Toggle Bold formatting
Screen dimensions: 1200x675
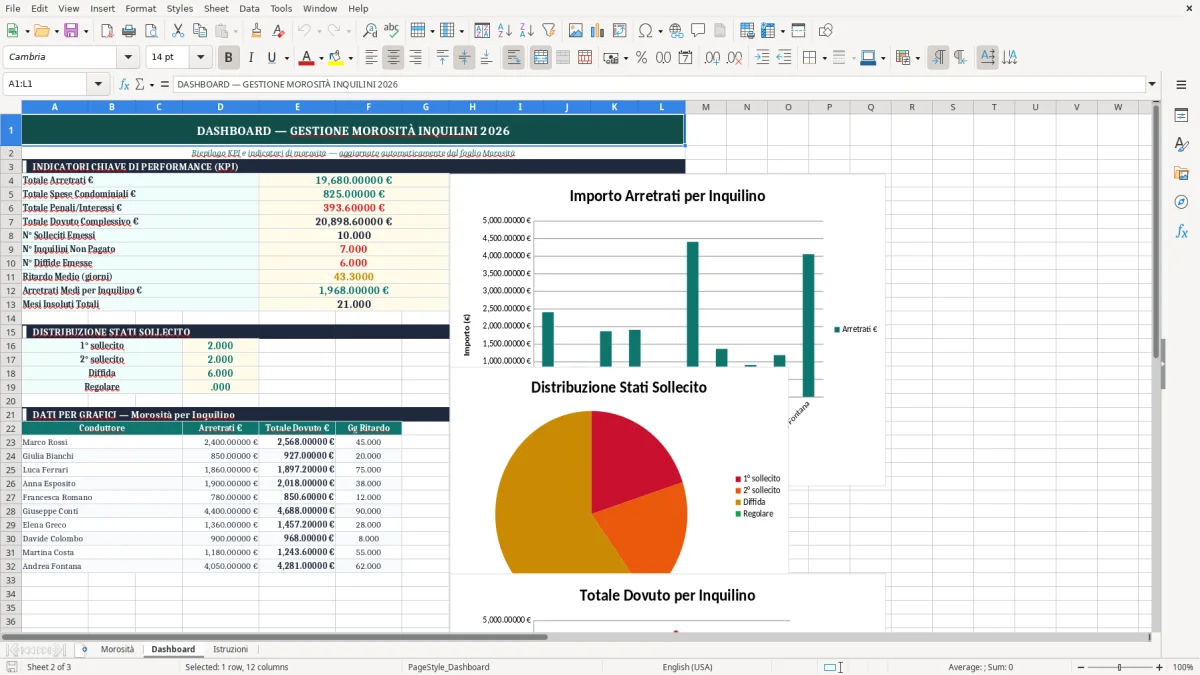pyautogui.click(x=229, y=58)
